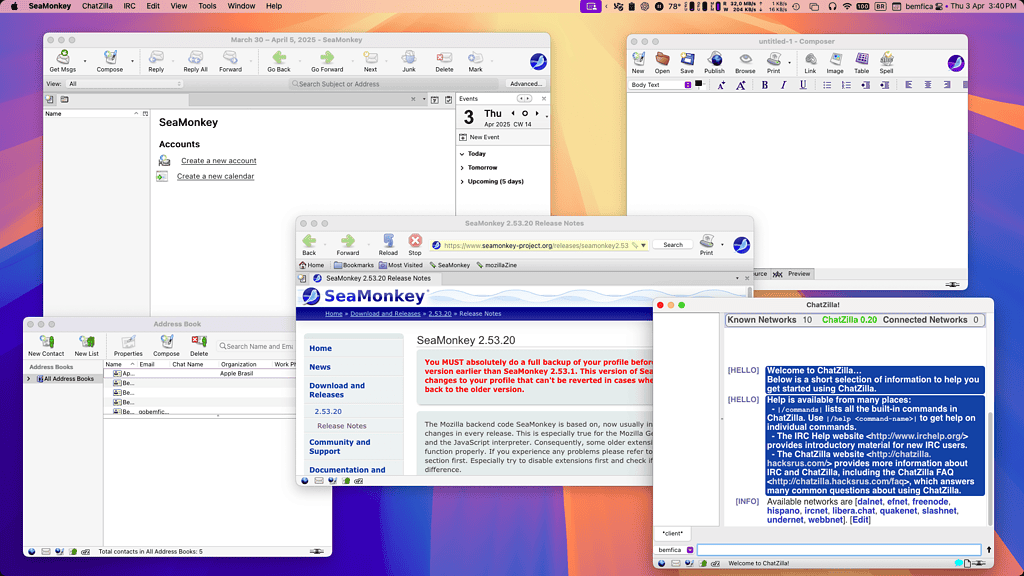The image size is (1024, 576).
Task: Expand the Tomorrow events section
Action: point(462,168)
